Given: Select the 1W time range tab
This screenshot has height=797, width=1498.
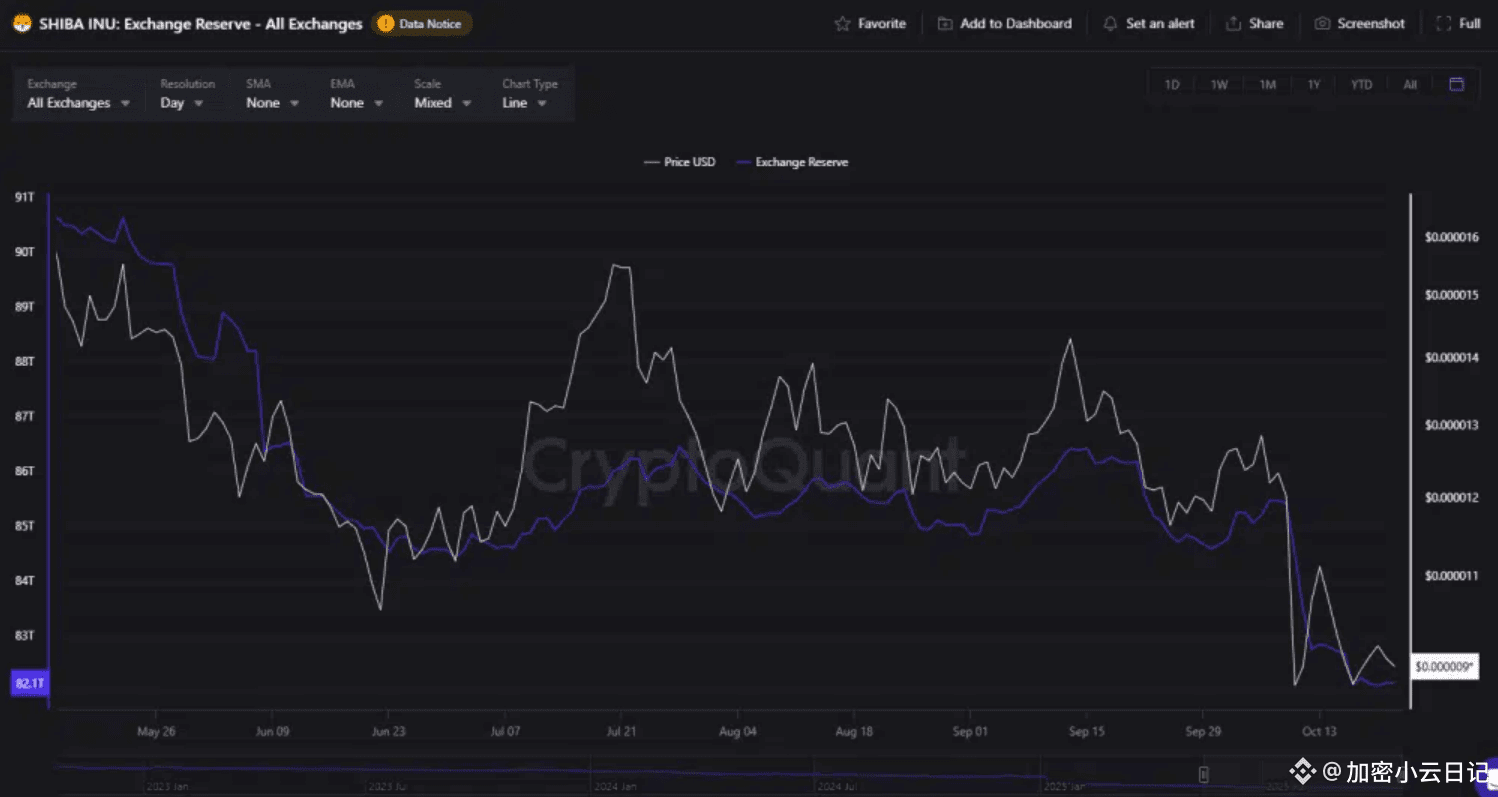Looking at the screenshot, I should pos(1219,85).
